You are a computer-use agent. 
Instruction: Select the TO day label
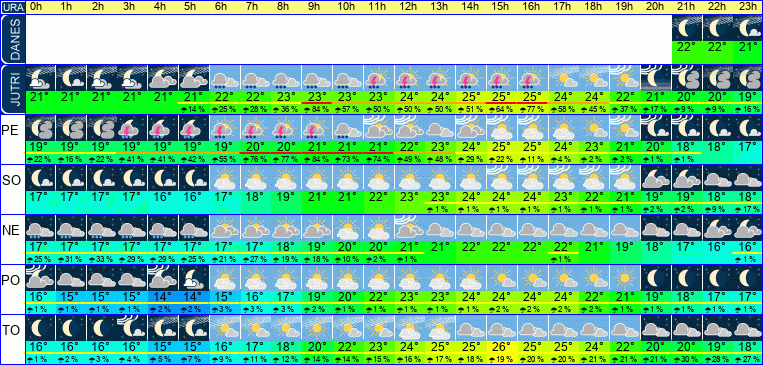[x=10, y=330]
